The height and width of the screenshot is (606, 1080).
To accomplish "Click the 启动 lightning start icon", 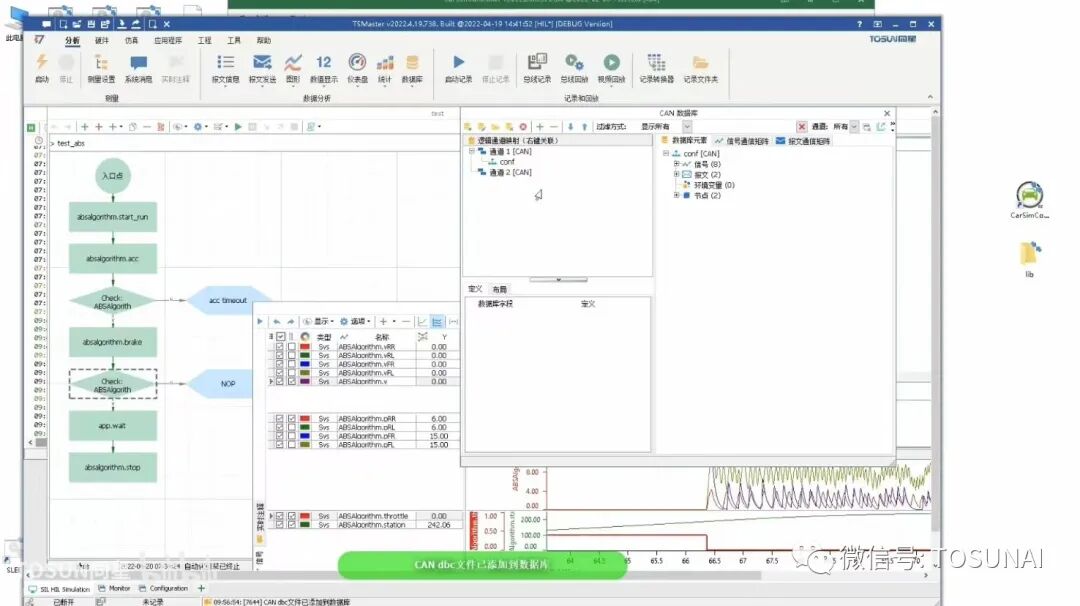I will [42, 63].
